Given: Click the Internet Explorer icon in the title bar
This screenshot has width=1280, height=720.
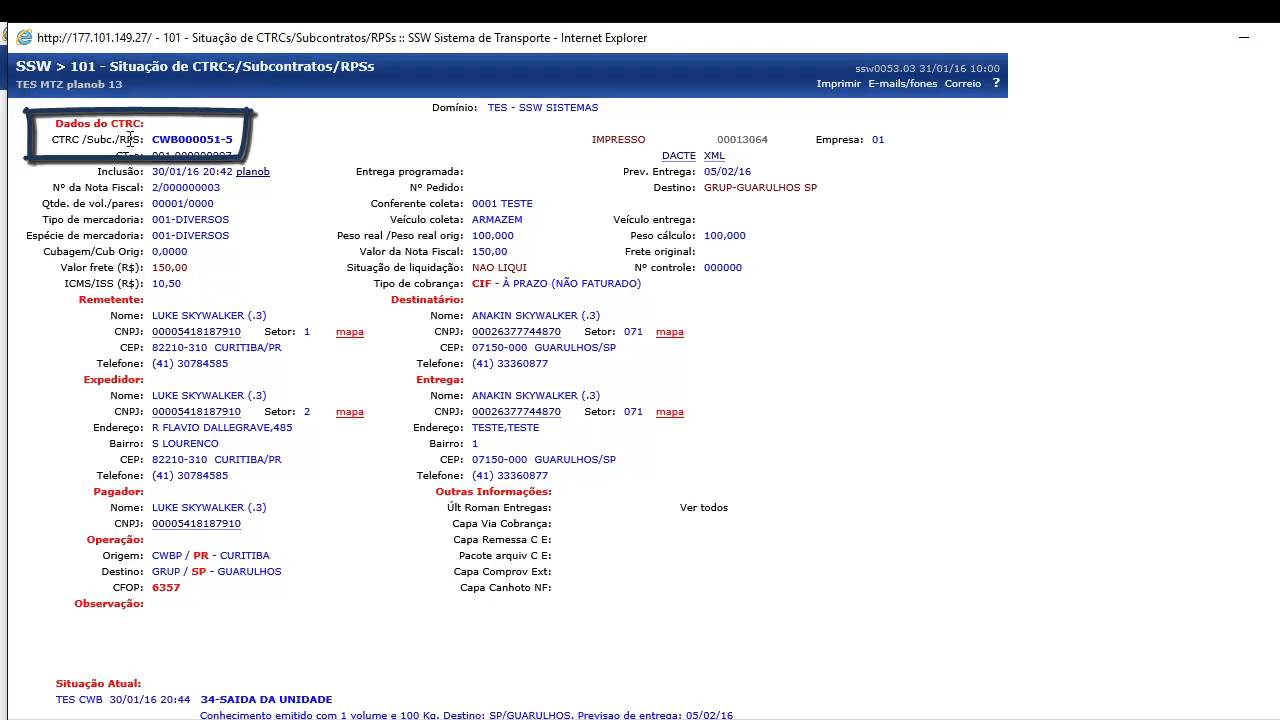Looking at the screenshot, I should click(24, 37).
